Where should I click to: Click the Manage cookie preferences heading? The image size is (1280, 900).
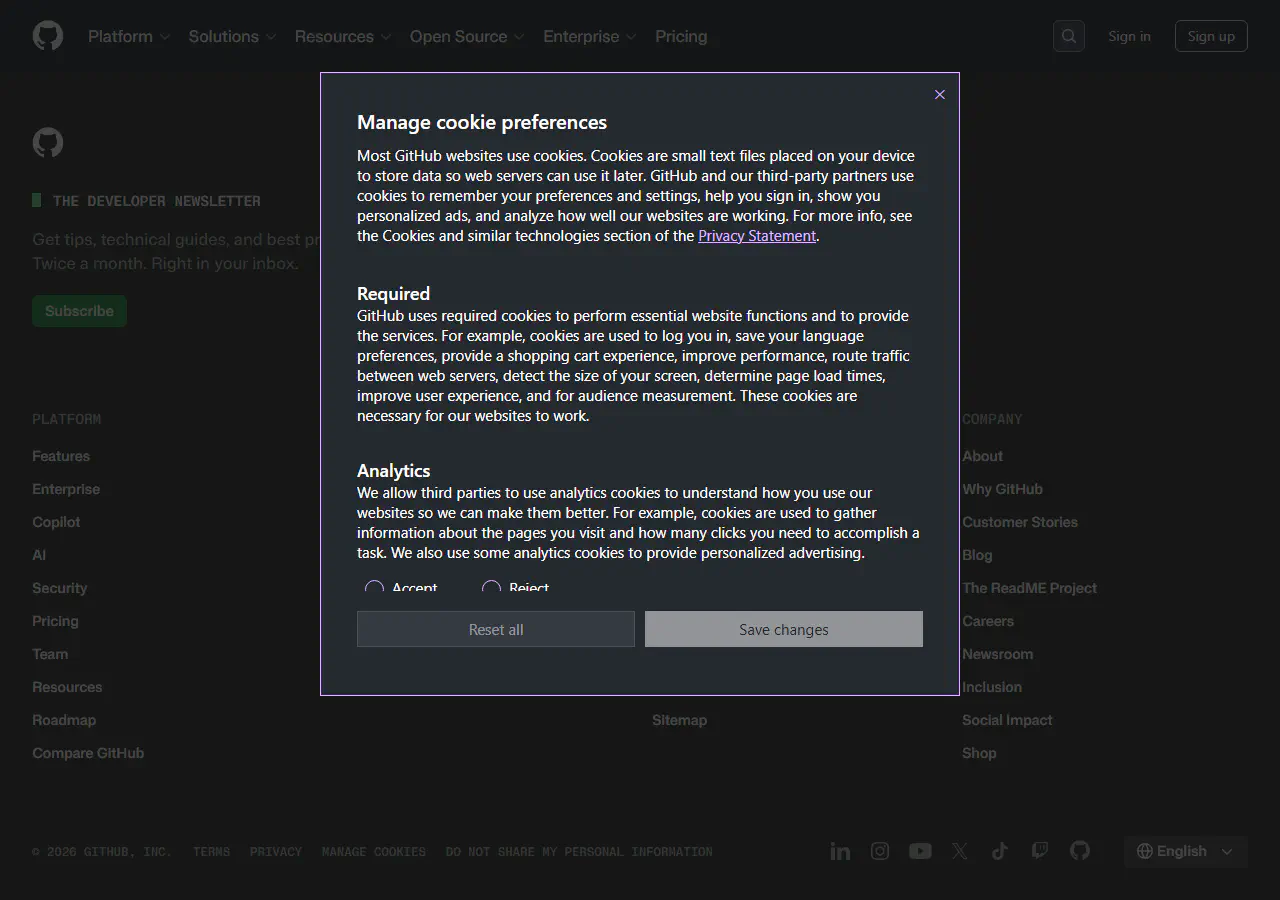[x=482, y=122]
